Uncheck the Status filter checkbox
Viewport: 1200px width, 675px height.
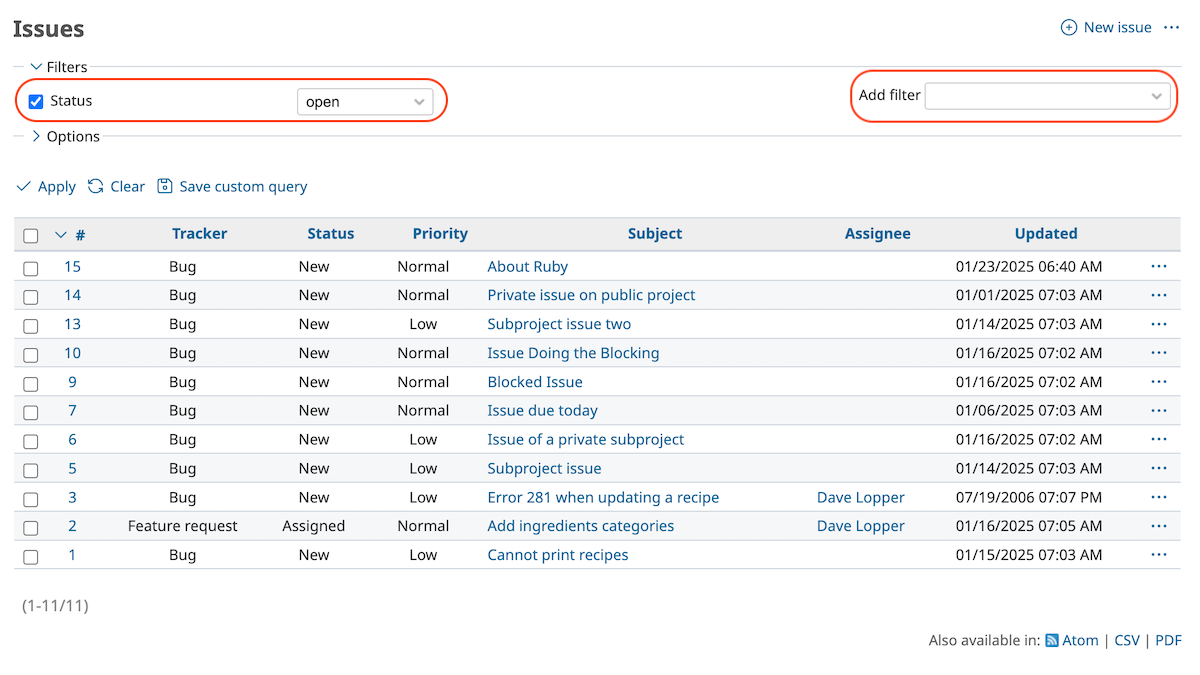click(x=35, y=100)
